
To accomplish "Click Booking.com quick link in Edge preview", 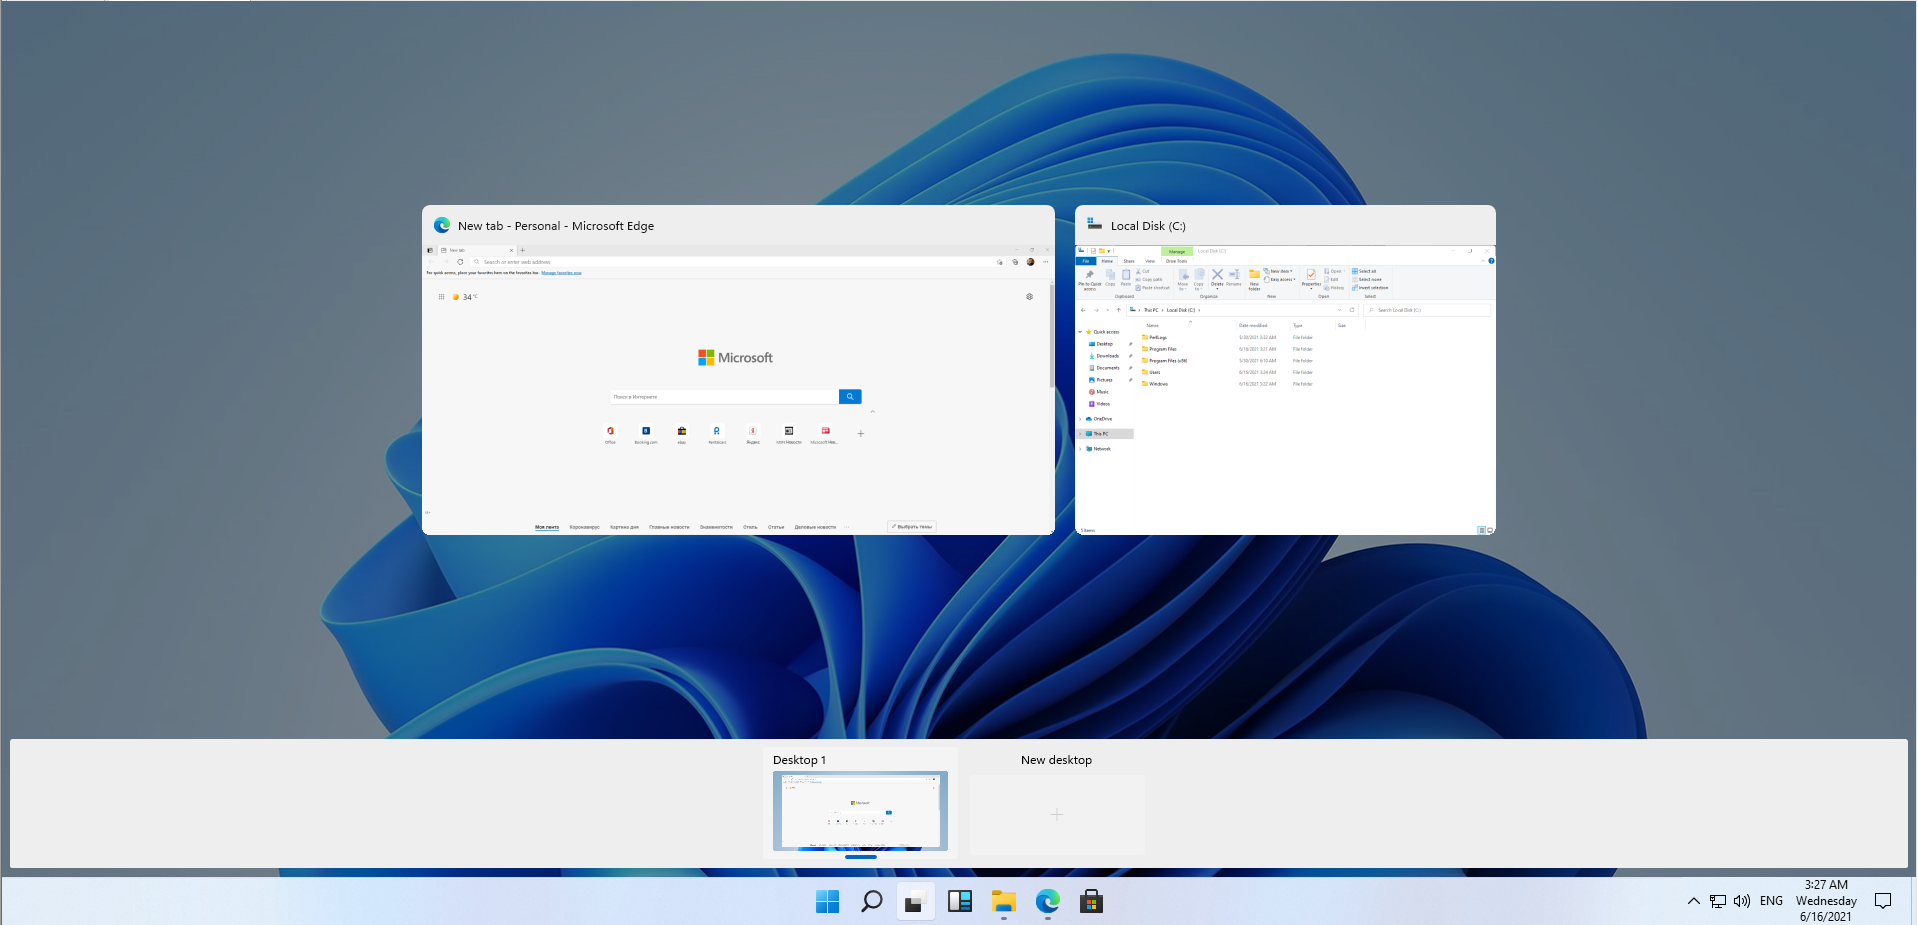I will pyautogui.click(x=646, y=434).
